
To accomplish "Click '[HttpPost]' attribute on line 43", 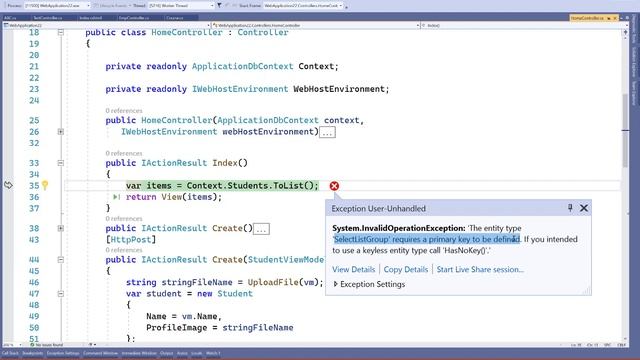I will 131,240.
